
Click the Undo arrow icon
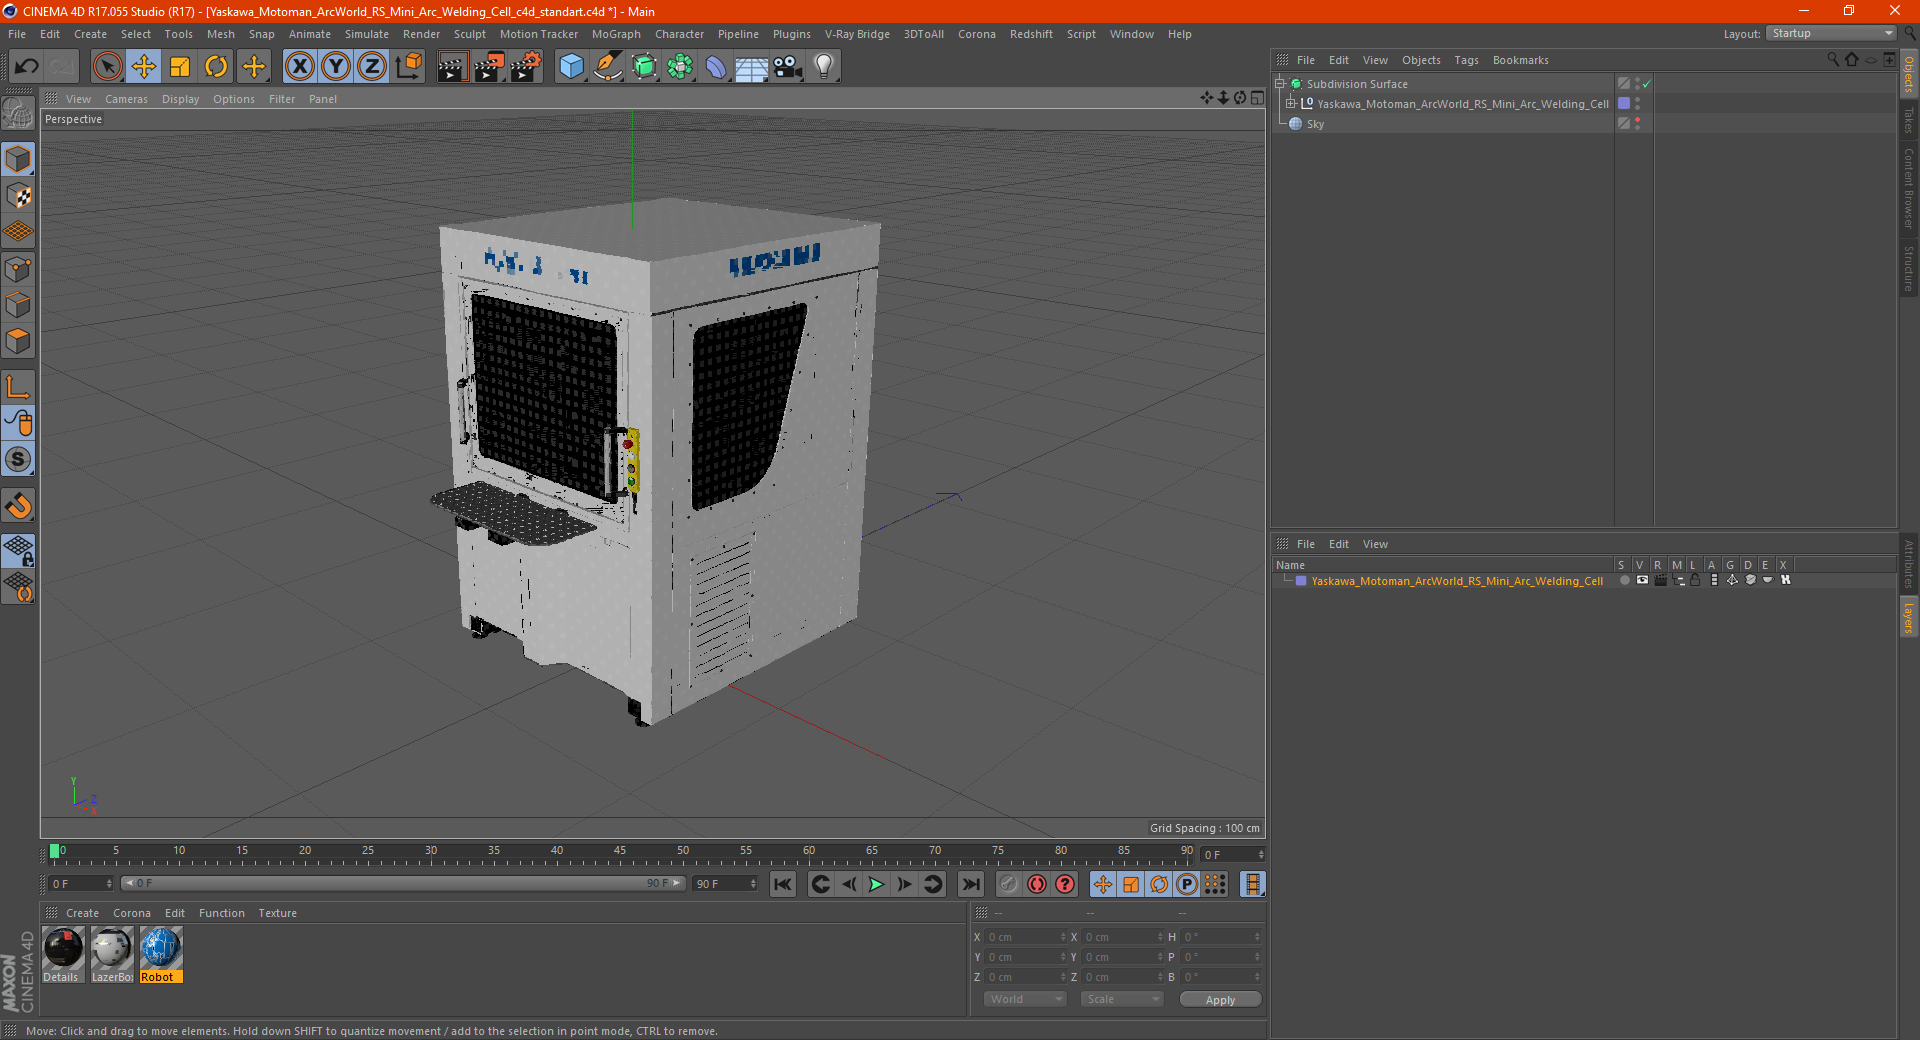[27, 67]
